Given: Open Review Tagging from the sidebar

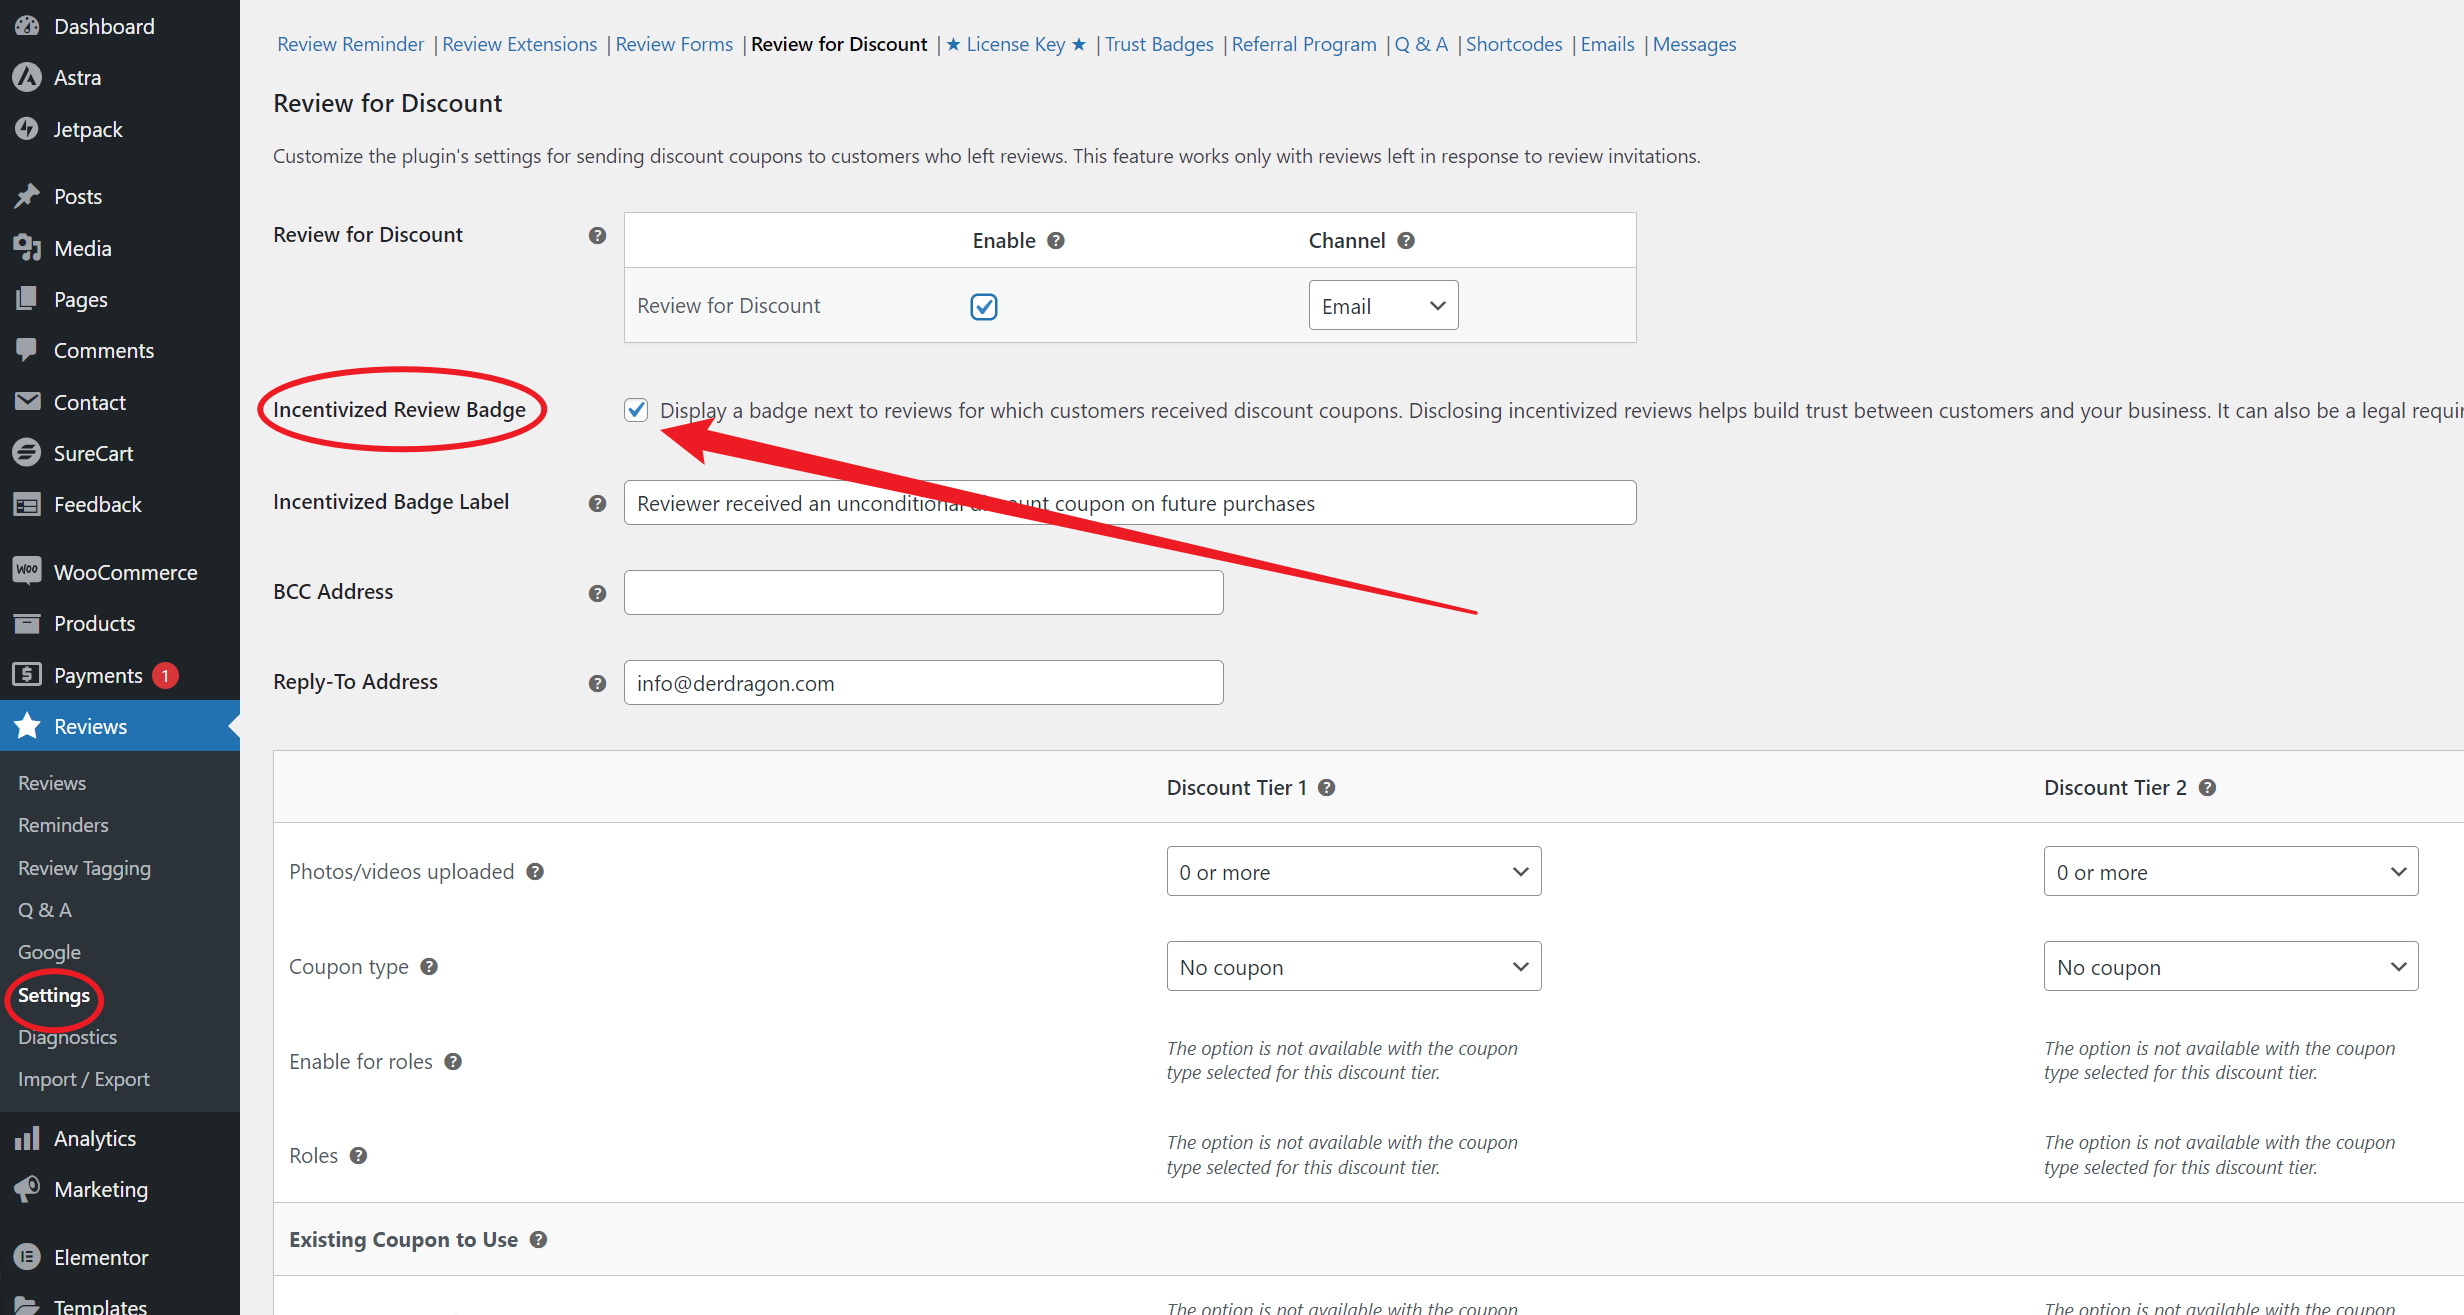Looking at the screenshot, I should [x=84, y=867].
